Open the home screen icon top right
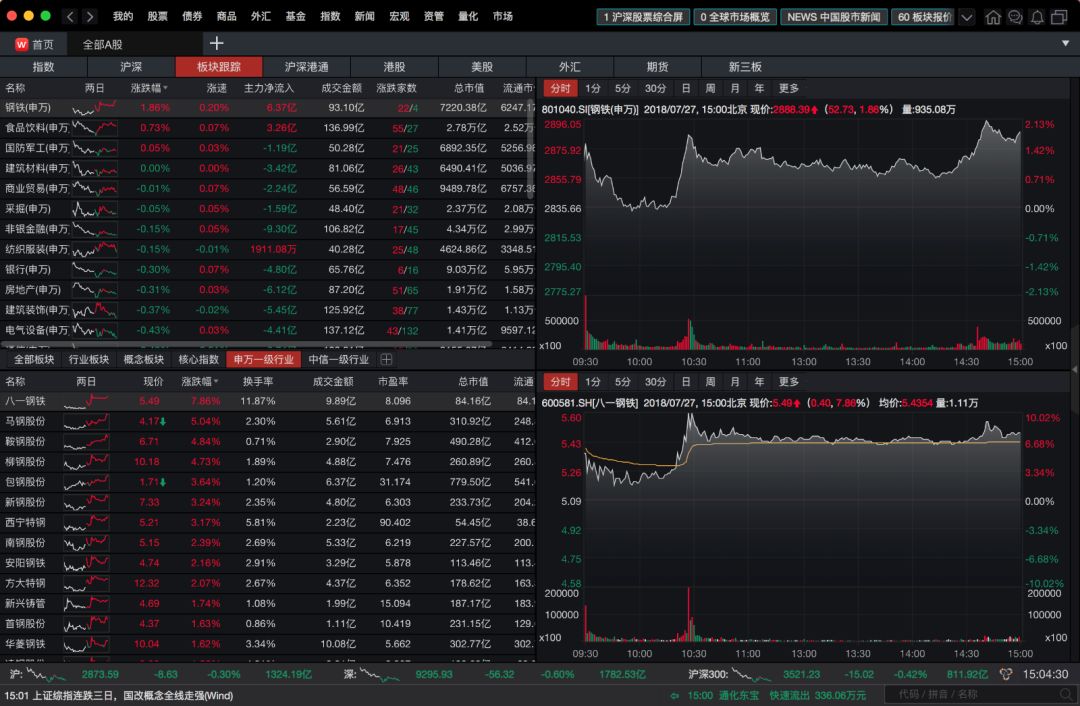The width and height of the screenshot is (1080, 706). pos(994,16)
